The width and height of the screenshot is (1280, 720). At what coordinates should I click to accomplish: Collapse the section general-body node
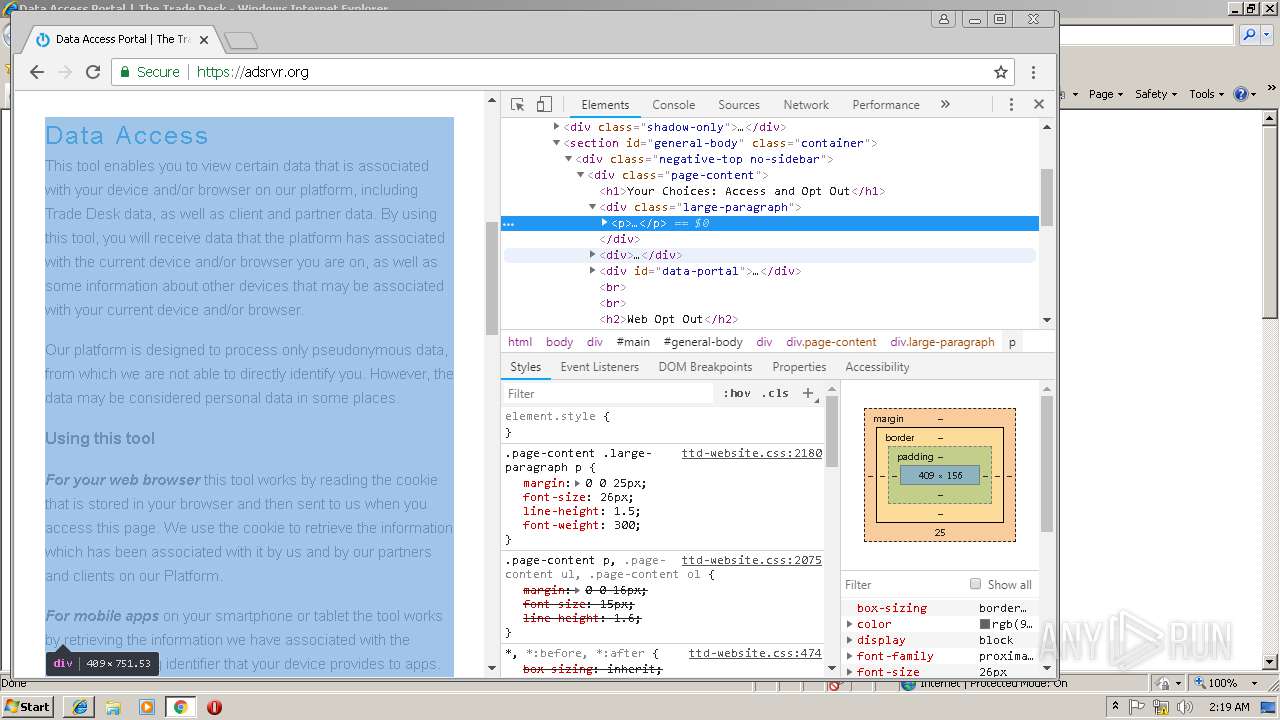click(557, 143)
